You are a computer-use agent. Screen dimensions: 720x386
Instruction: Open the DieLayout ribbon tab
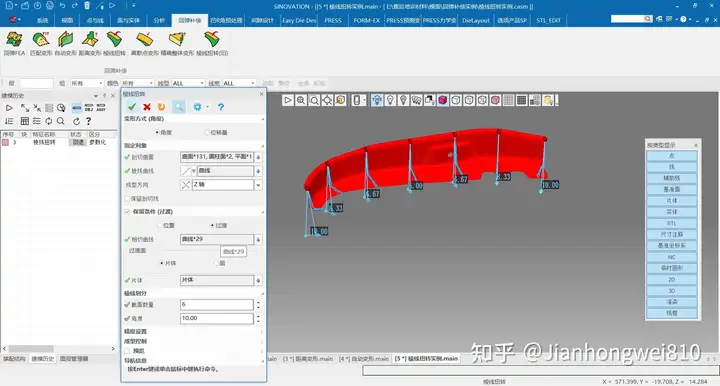(476, 20)
